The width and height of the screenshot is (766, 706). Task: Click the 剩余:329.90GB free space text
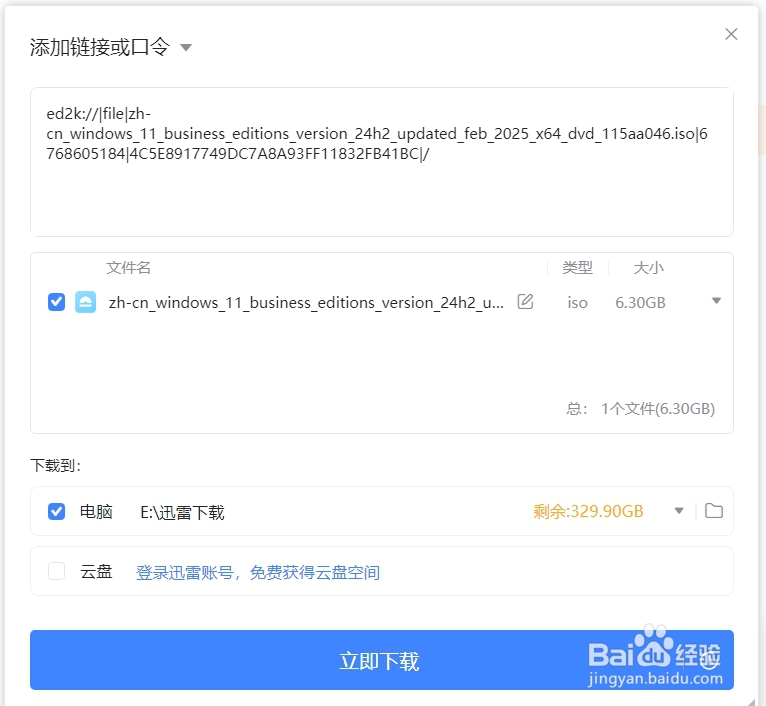coord(588,512)
